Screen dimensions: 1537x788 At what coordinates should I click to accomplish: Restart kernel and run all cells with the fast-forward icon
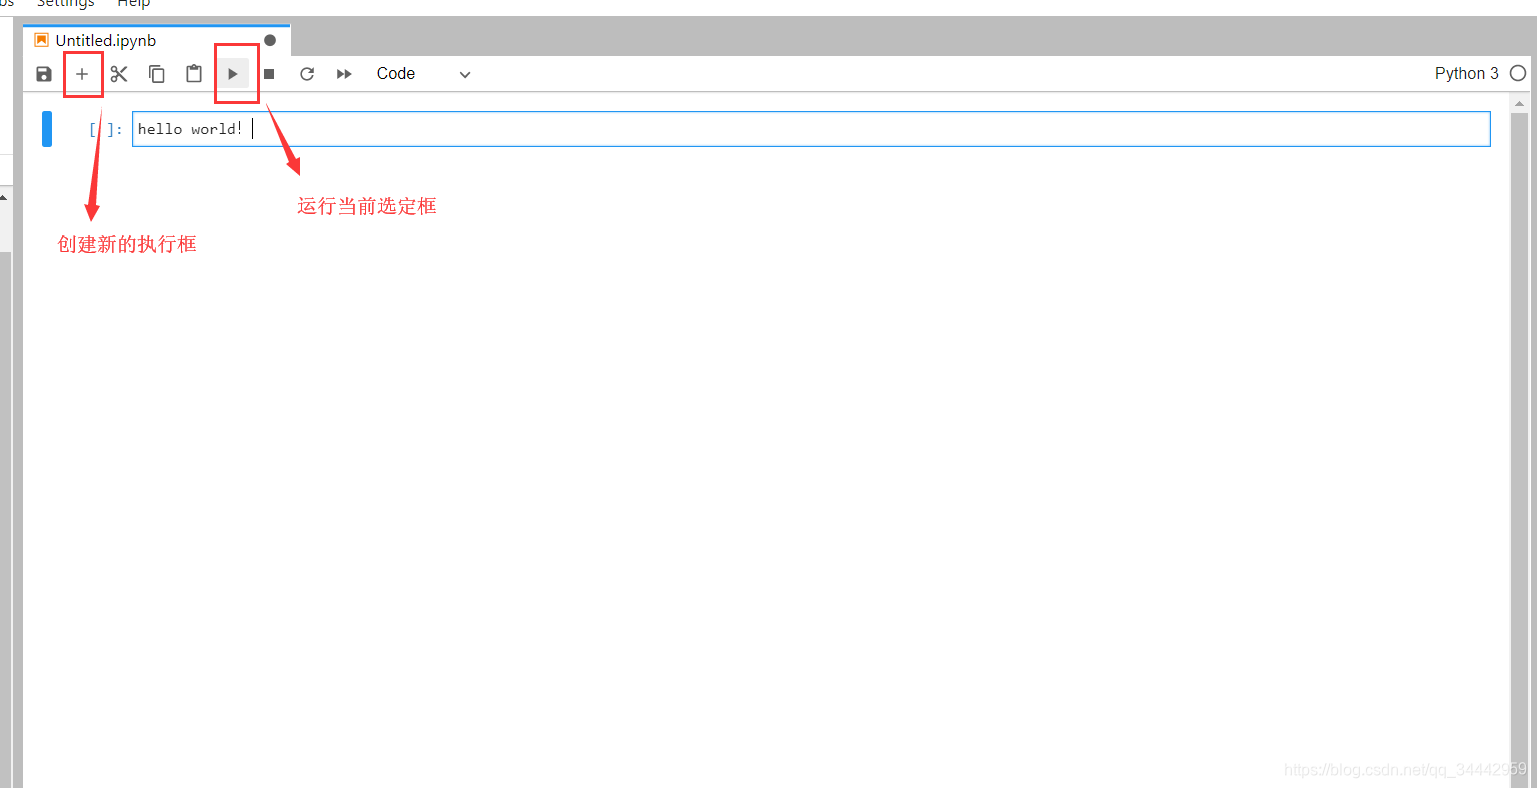pyautogui.click(x=344, y=74)
